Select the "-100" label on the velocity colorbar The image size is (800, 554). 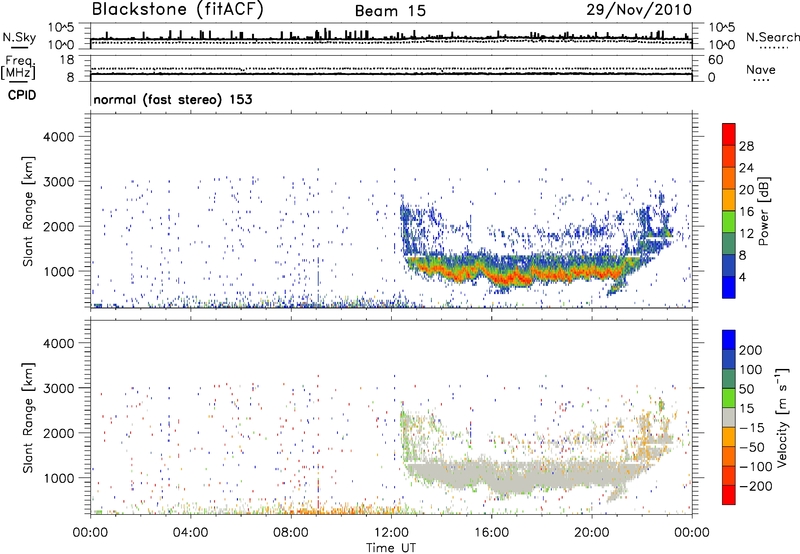point(756,467)
